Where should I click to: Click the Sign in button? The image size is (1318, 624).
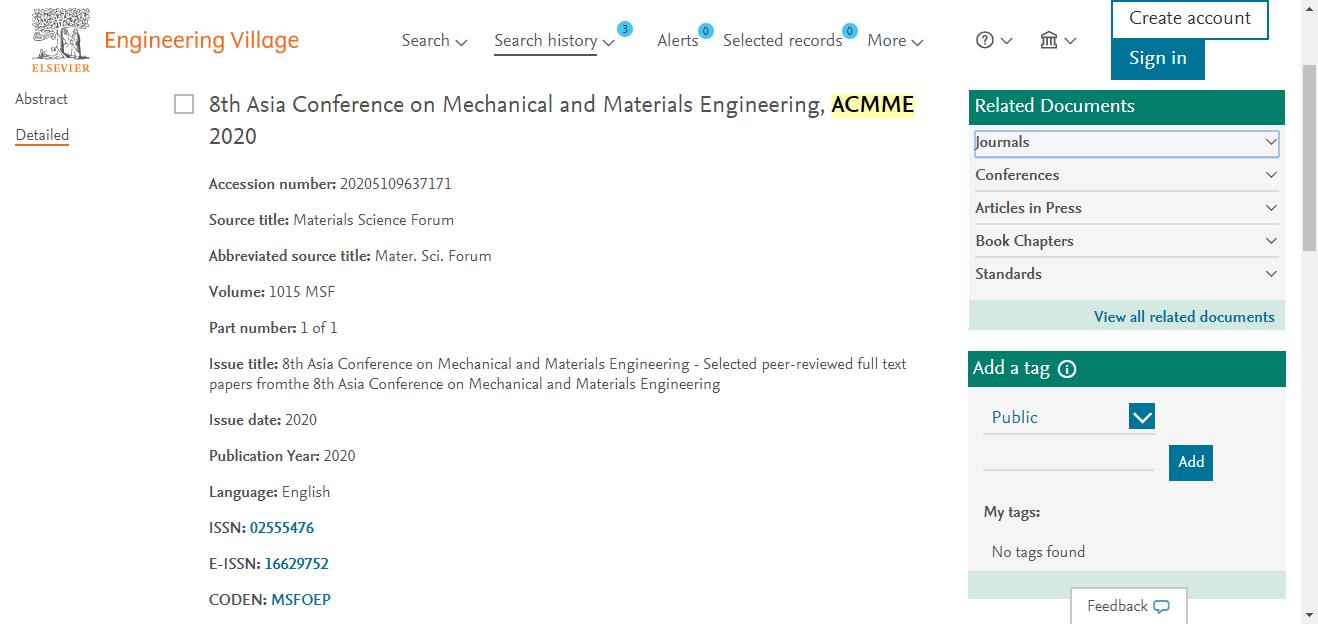coord(1158,59)
